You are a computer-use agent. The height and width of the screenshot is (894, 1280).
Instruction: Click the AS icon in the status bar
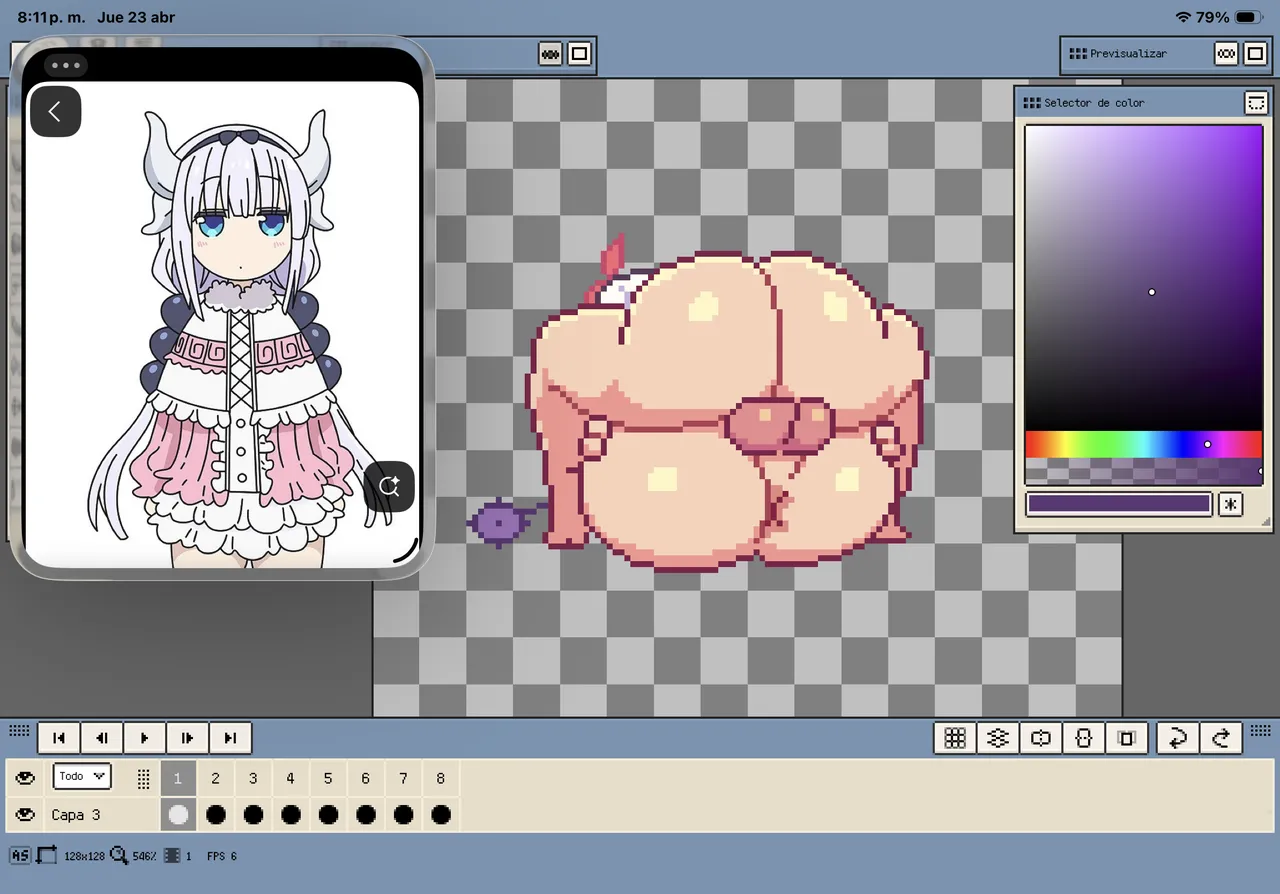coord(20,856)
